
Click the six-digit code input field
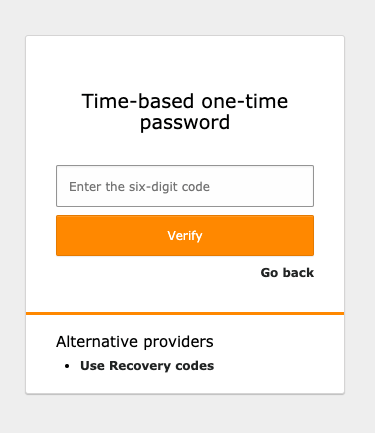[x=185, y=186]
